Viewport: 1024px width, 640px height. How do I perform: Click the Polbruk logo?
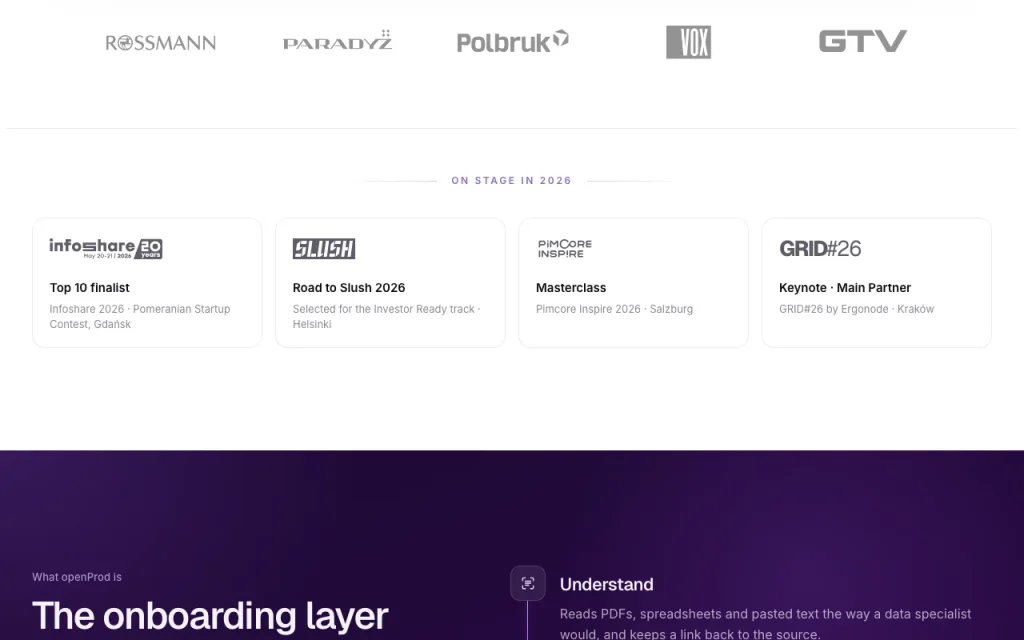513,41
